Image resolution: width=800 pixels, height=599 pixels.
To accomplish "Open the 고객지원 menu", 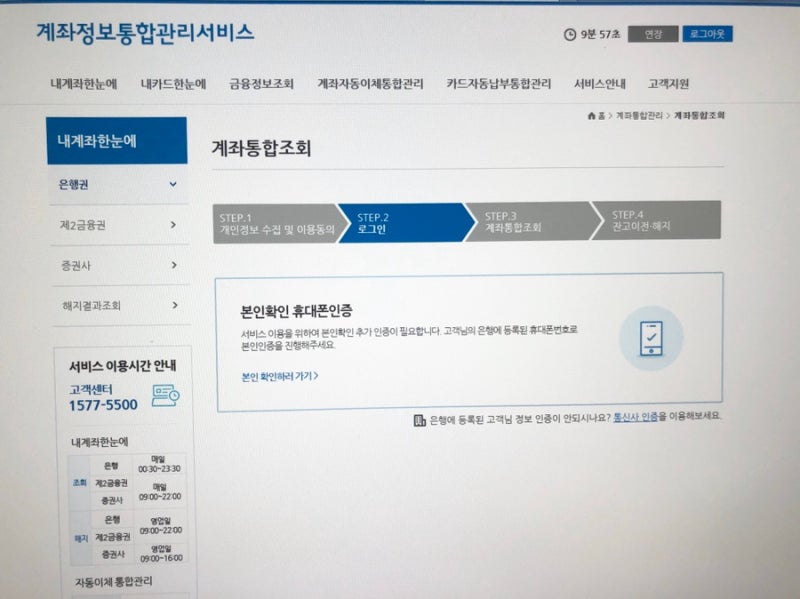I will pos(668,84).
